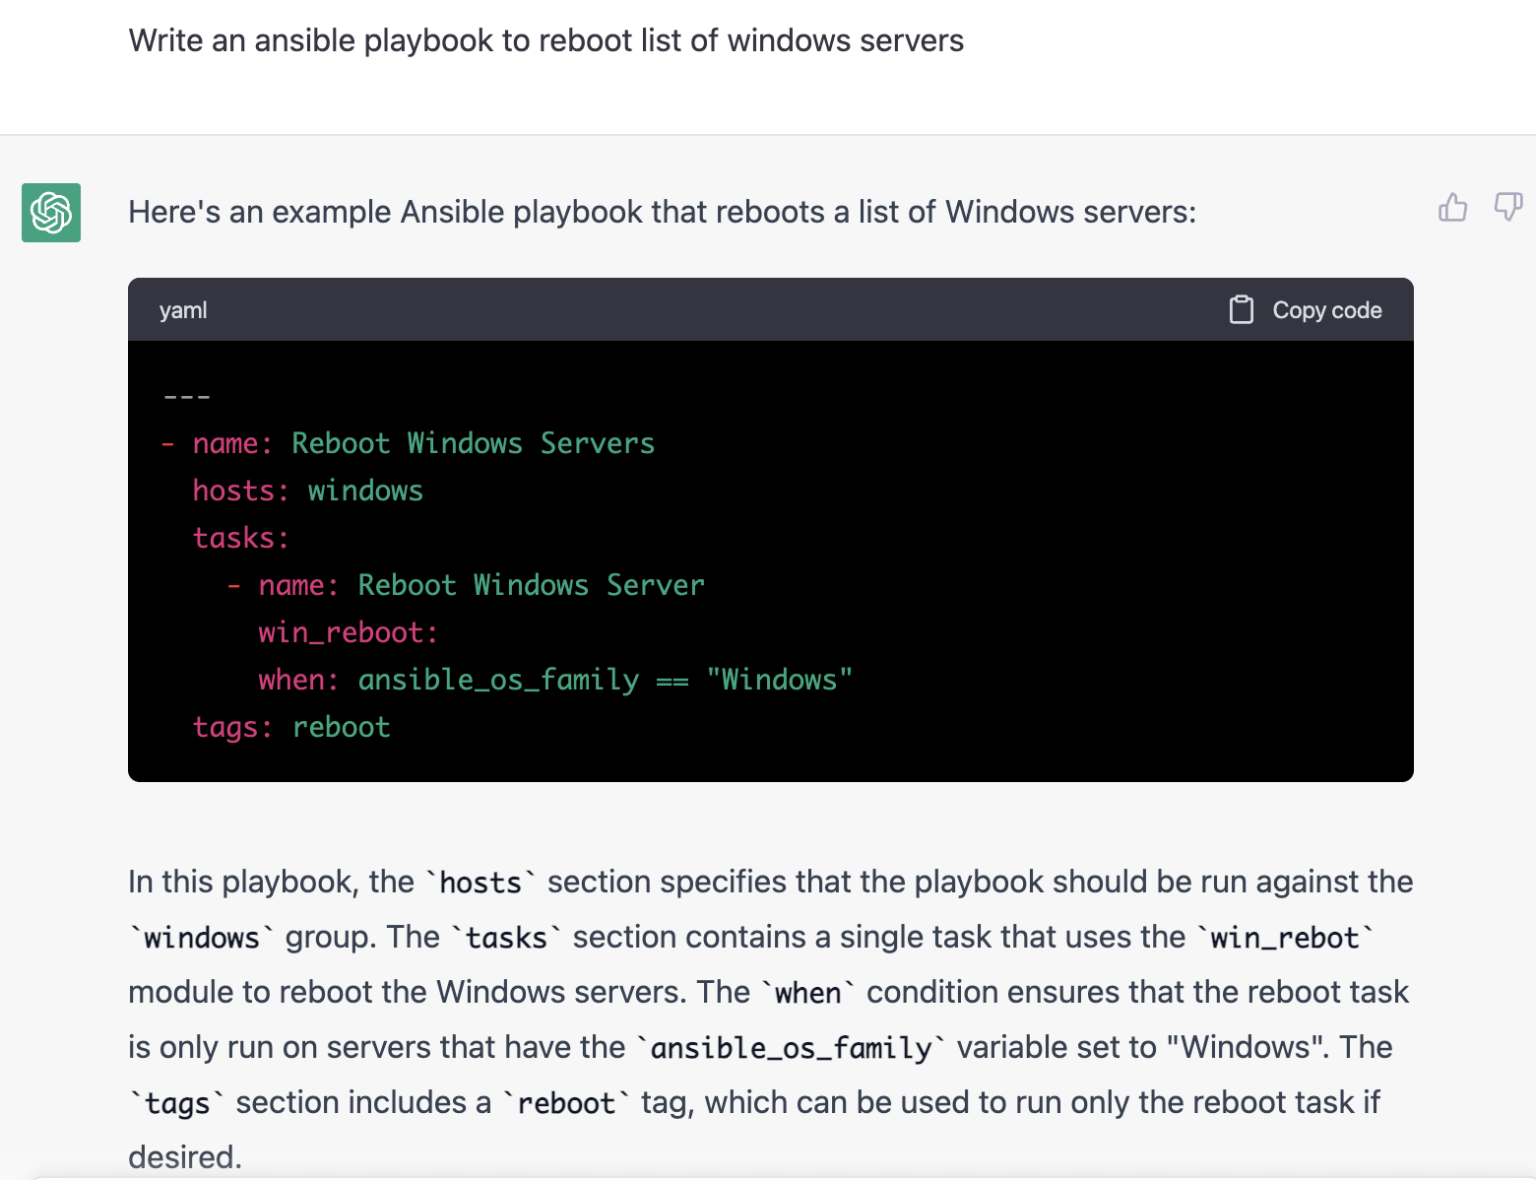Image resolution: width=1536 pixels, height=1180 pixels.
Task: Select the yaml language label
Action: (183, 310)
